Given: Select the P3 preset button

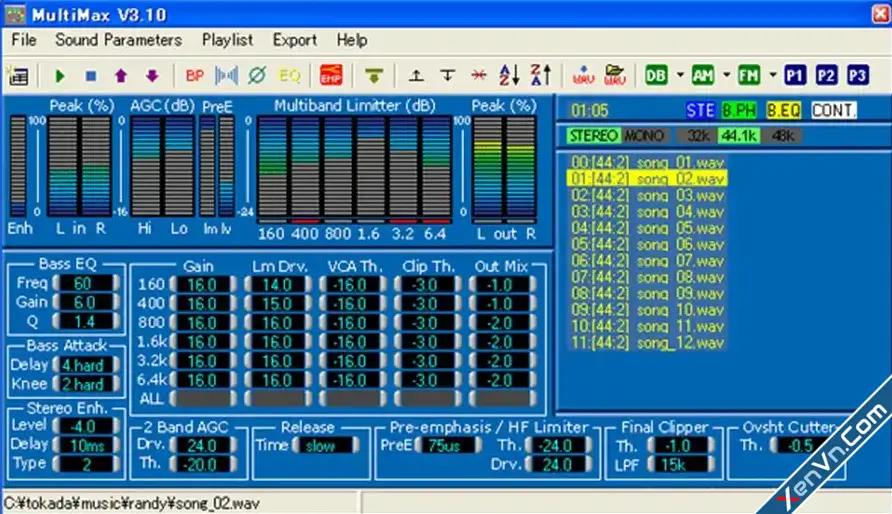Looking at the screenshot, I should pos(857,76).
